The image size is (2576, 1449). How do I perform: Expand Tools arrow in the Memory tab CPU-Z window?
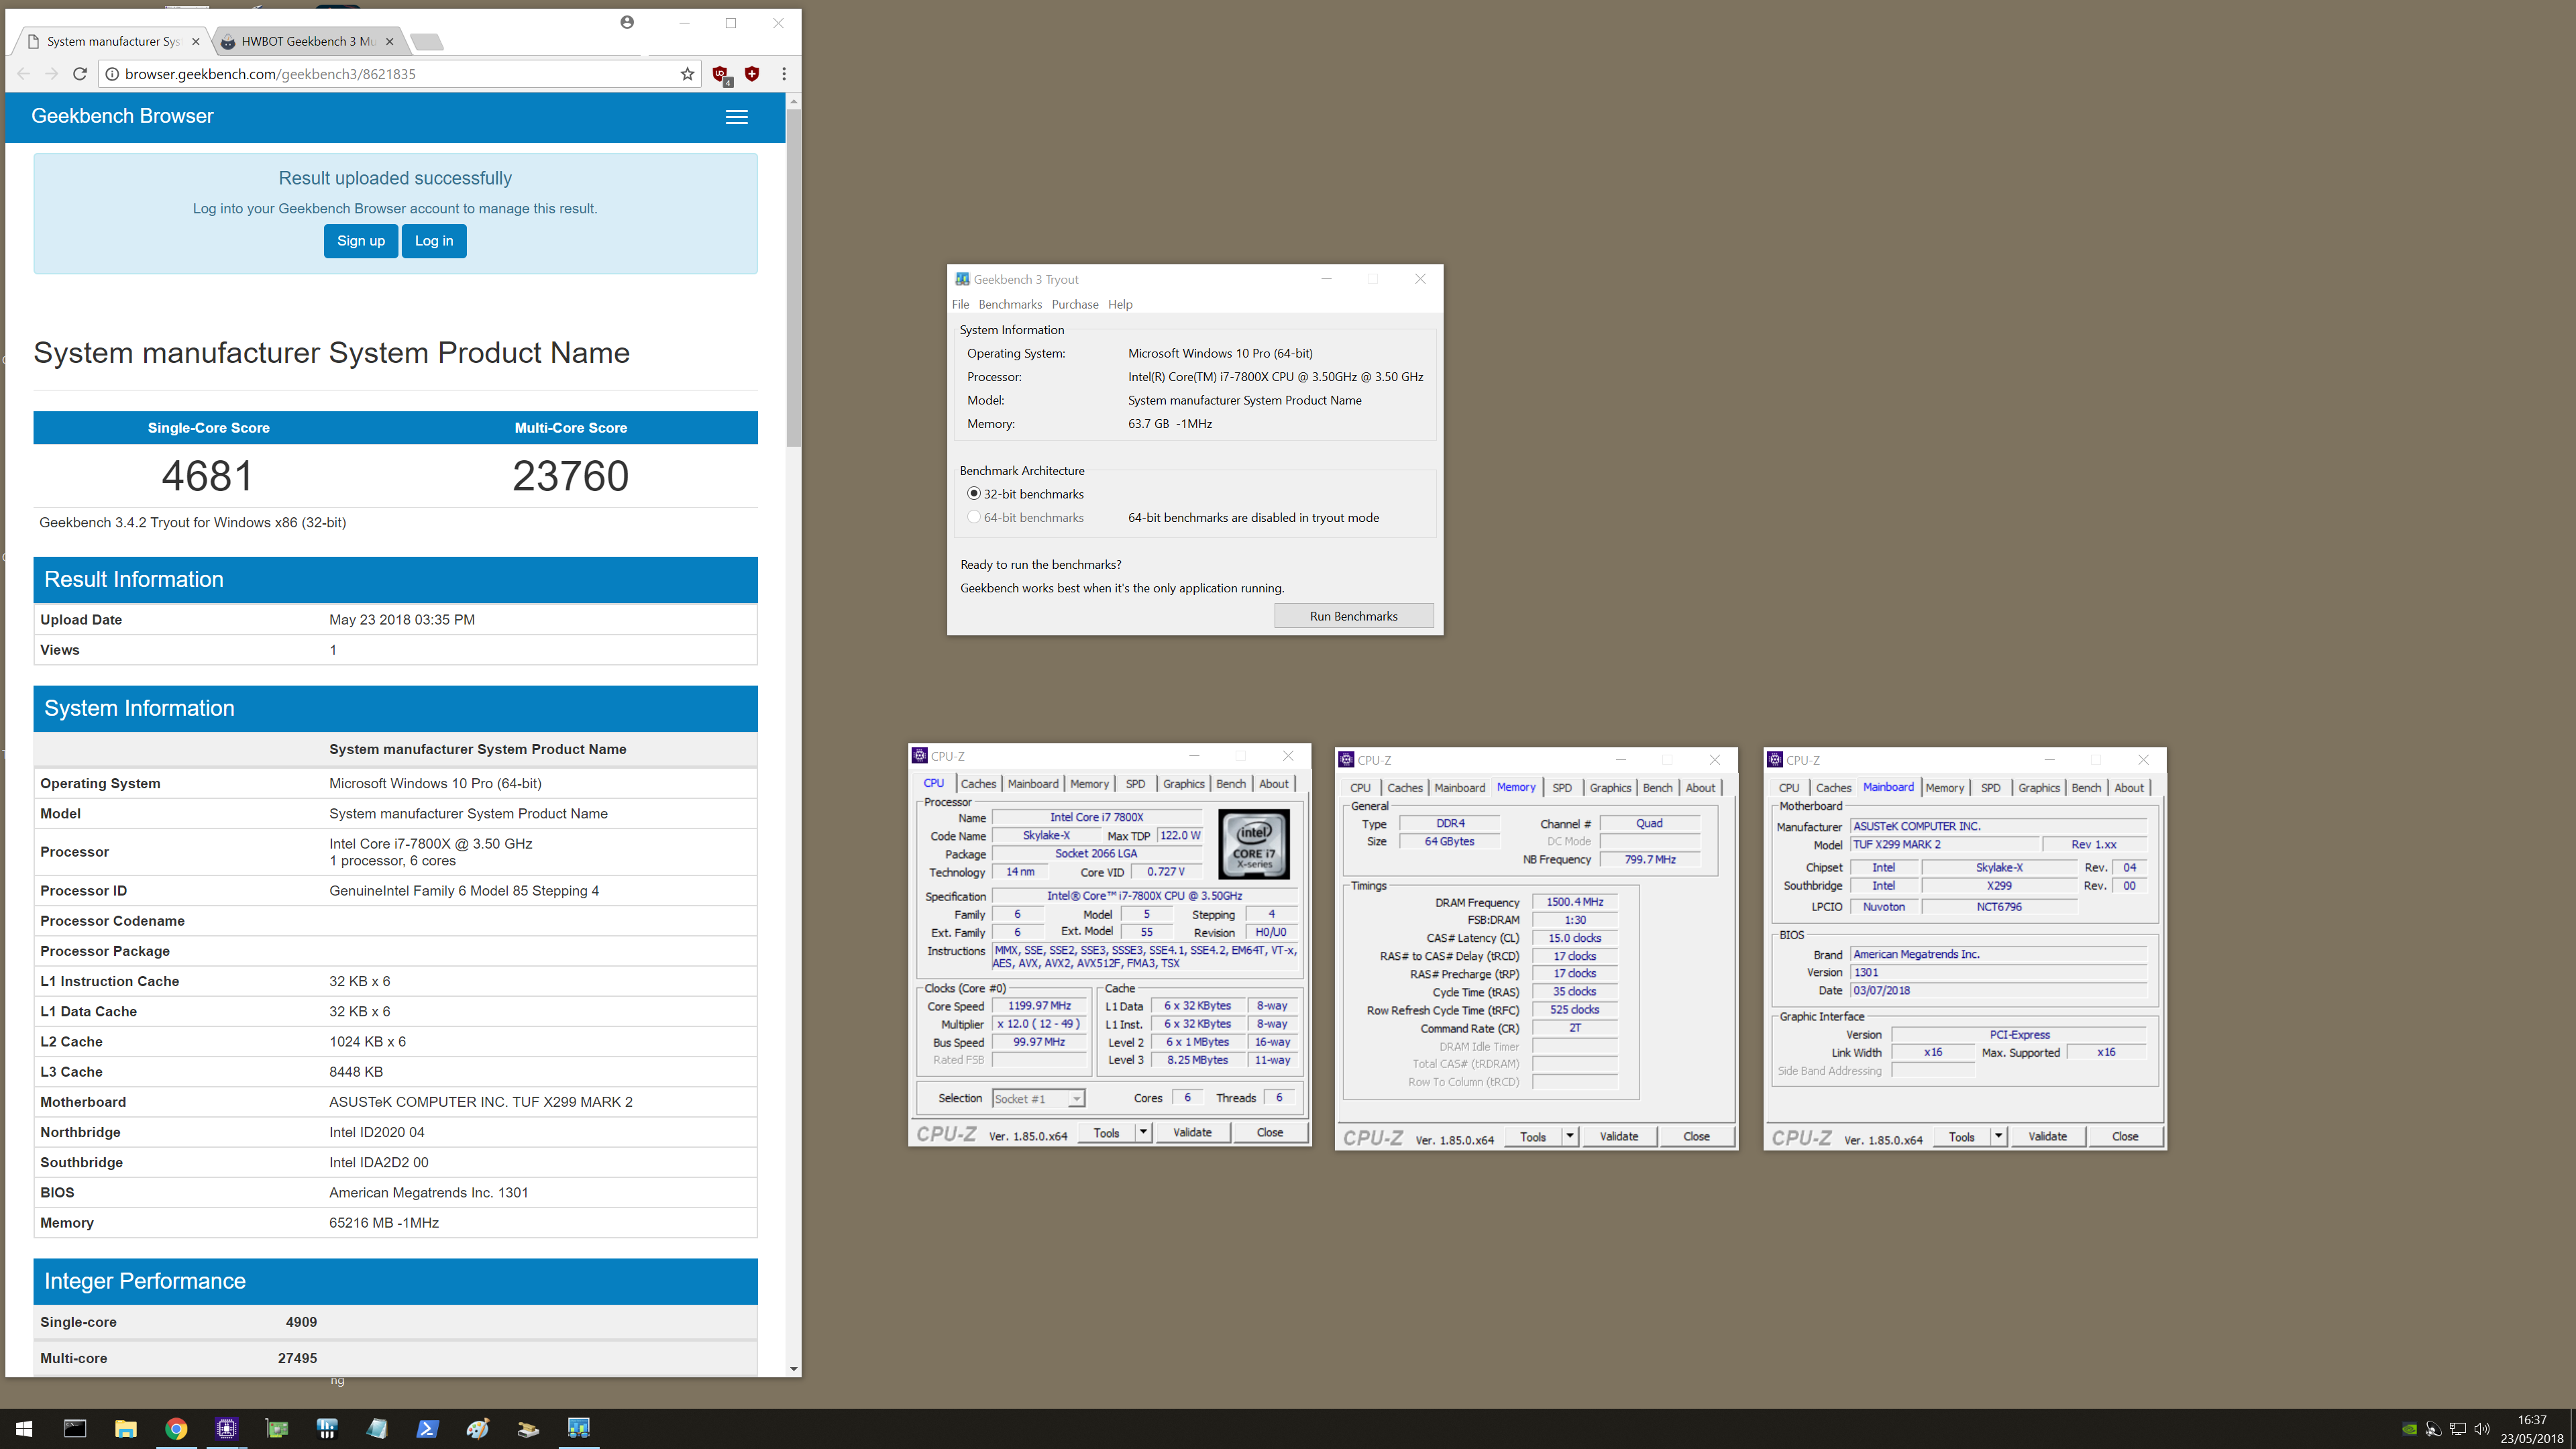(x=1570, y=1136)
